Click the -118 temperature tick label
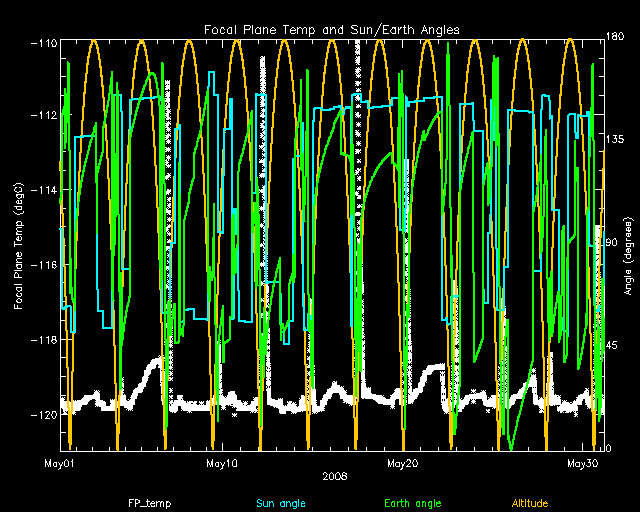 [x=42, y=340]
